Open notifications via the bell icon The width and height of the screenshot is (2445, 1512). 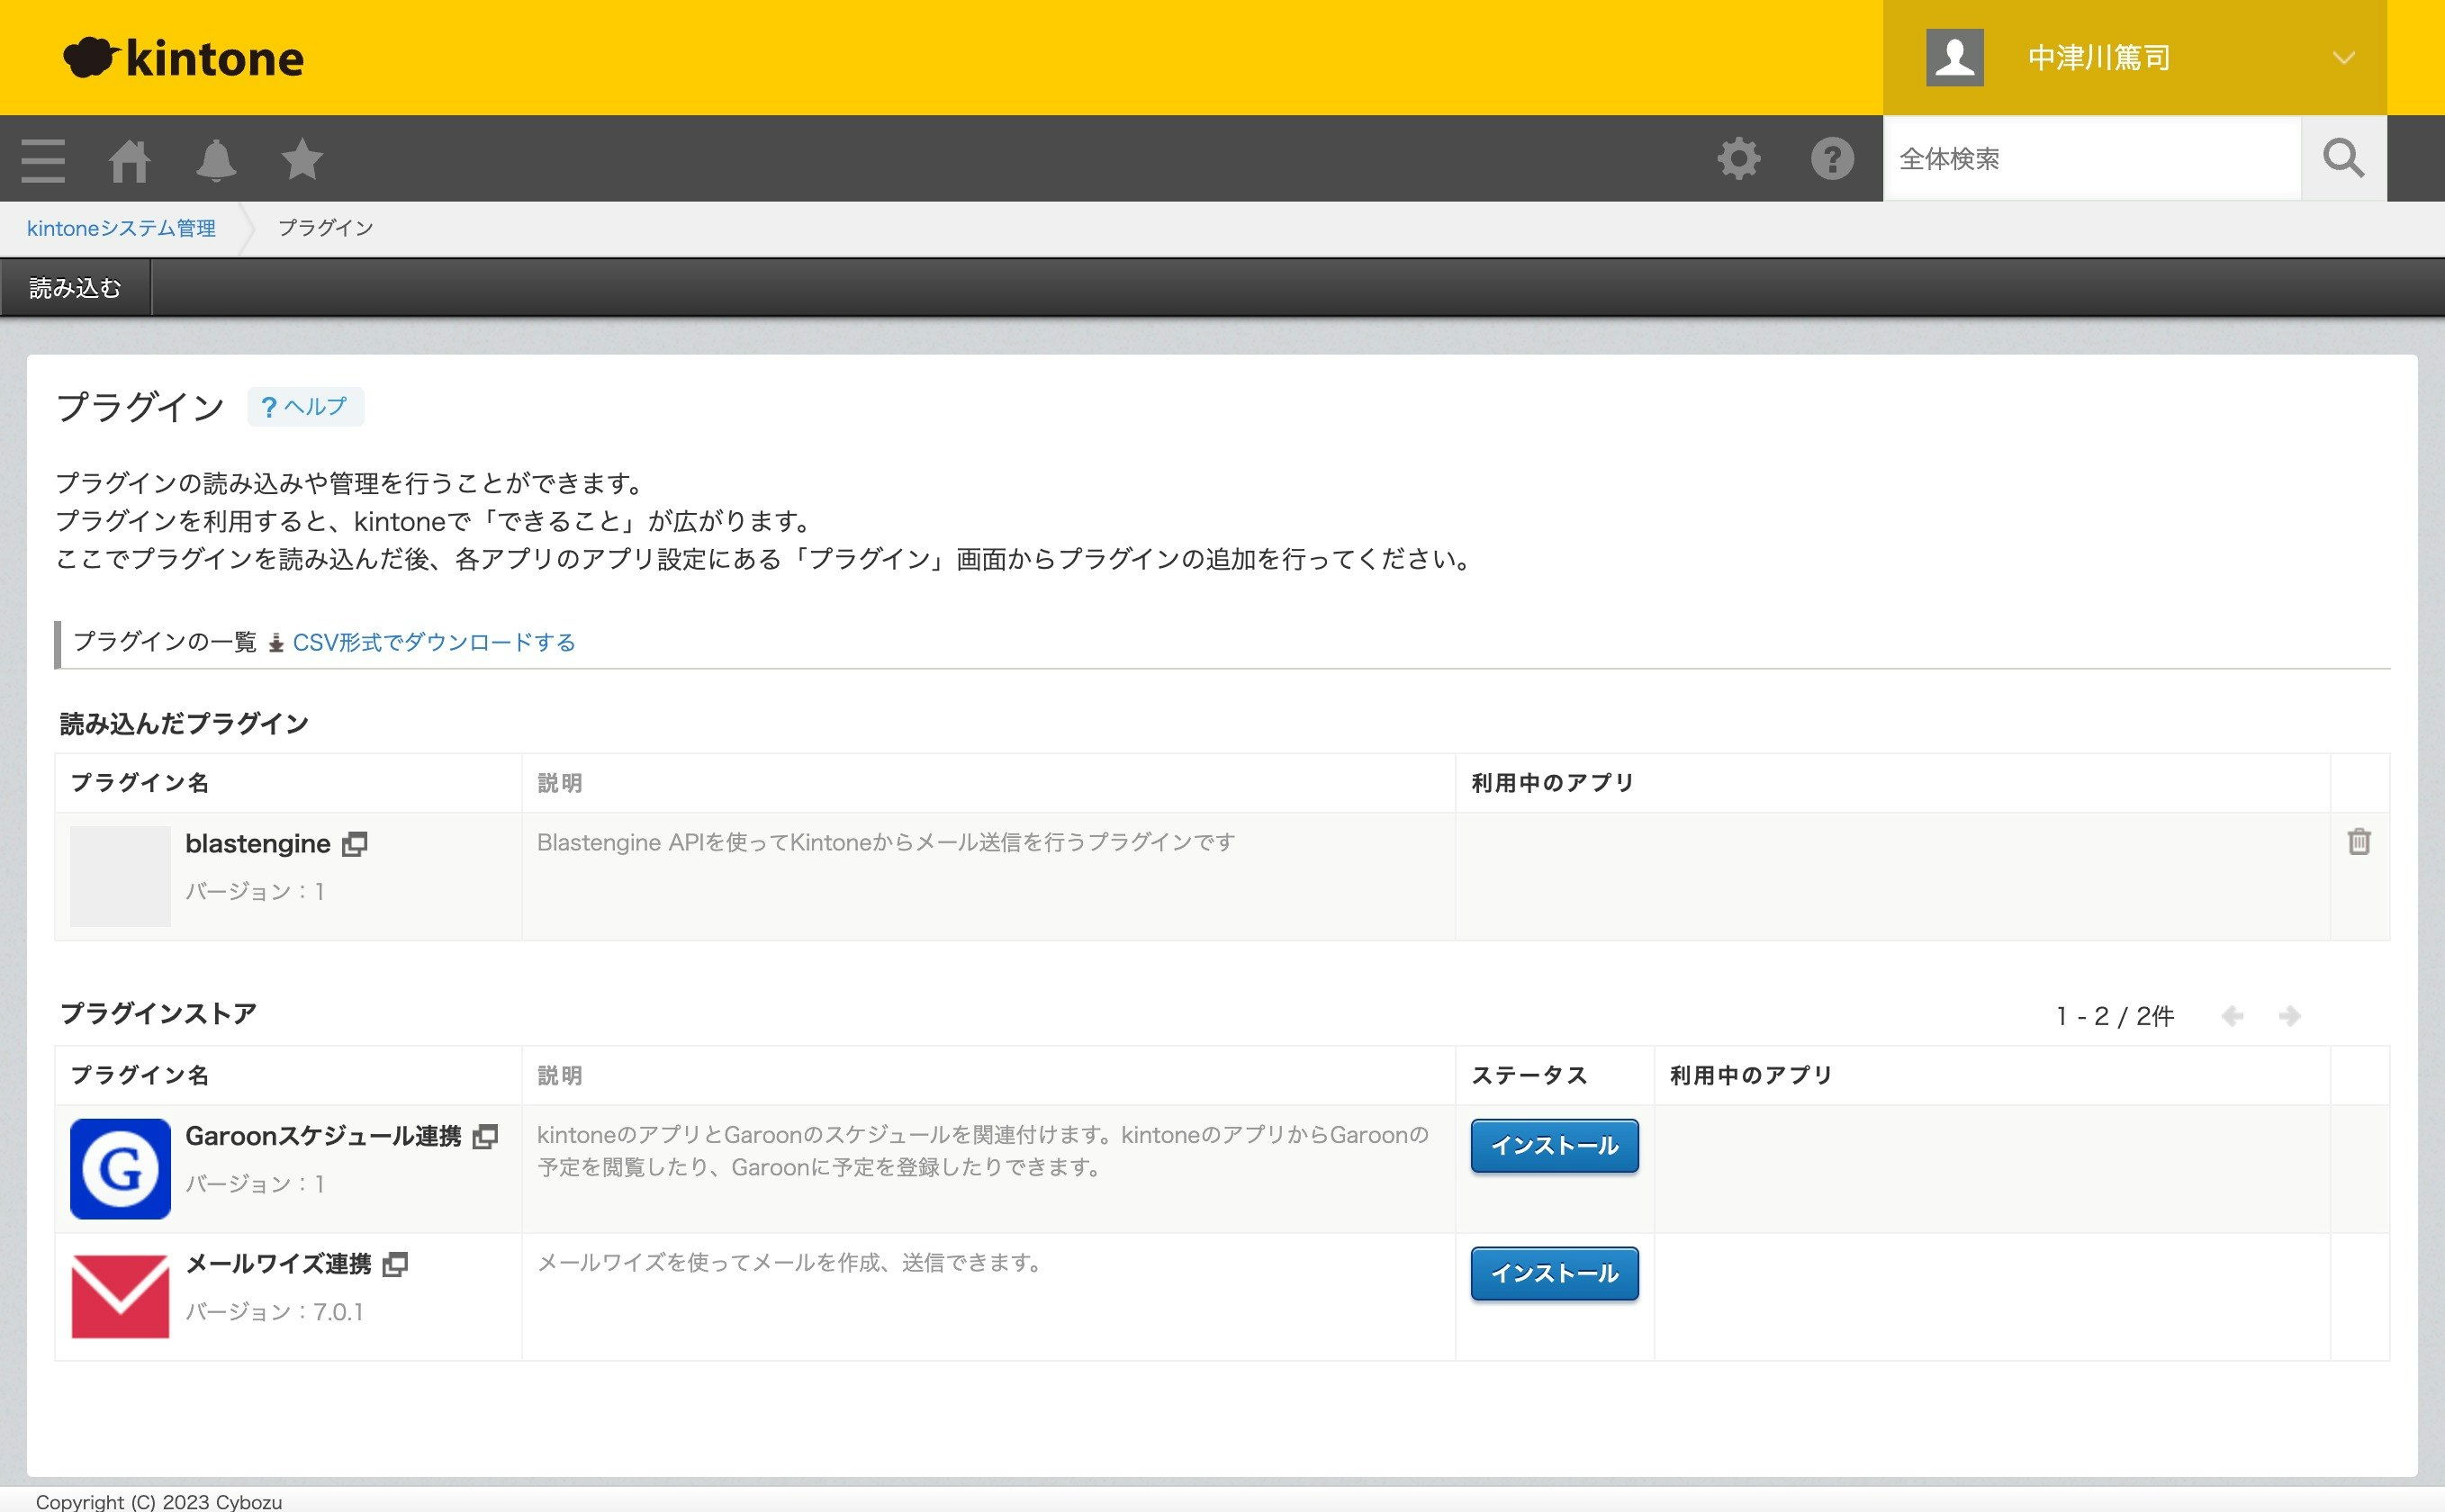pos(216,158)
